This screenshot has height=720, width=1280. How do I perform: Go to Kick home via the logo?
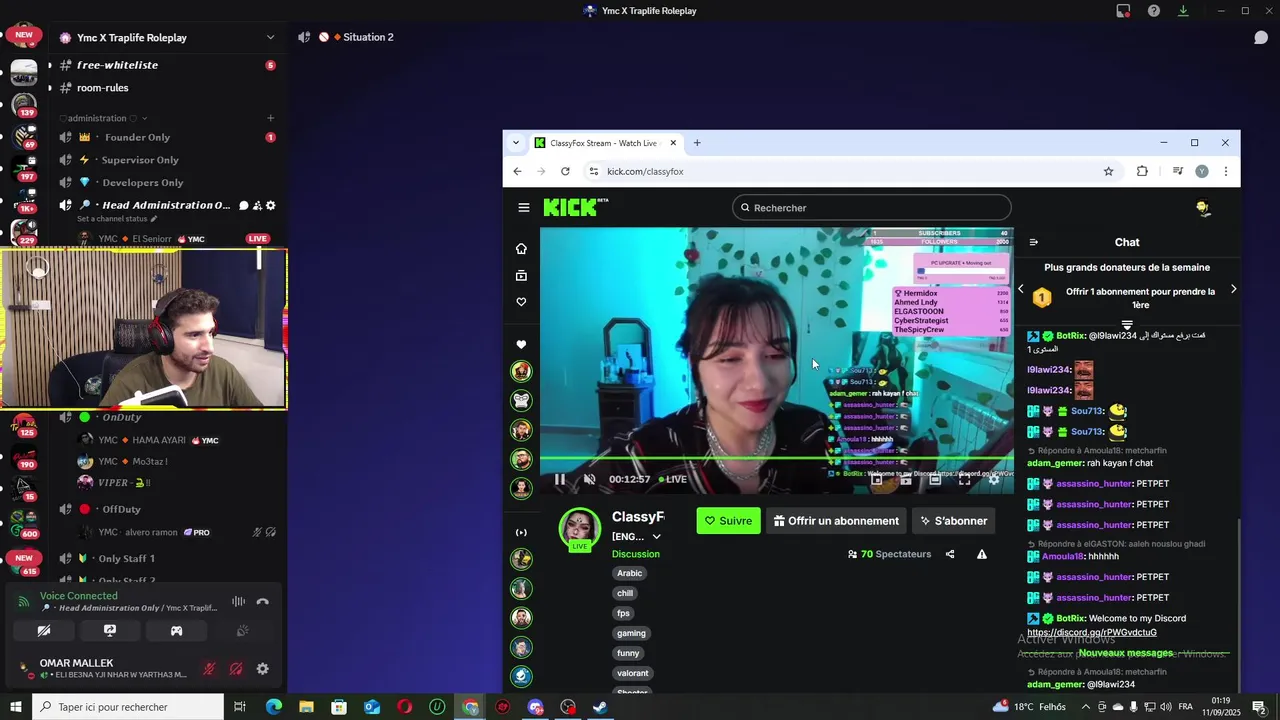[x=575, y=207]
